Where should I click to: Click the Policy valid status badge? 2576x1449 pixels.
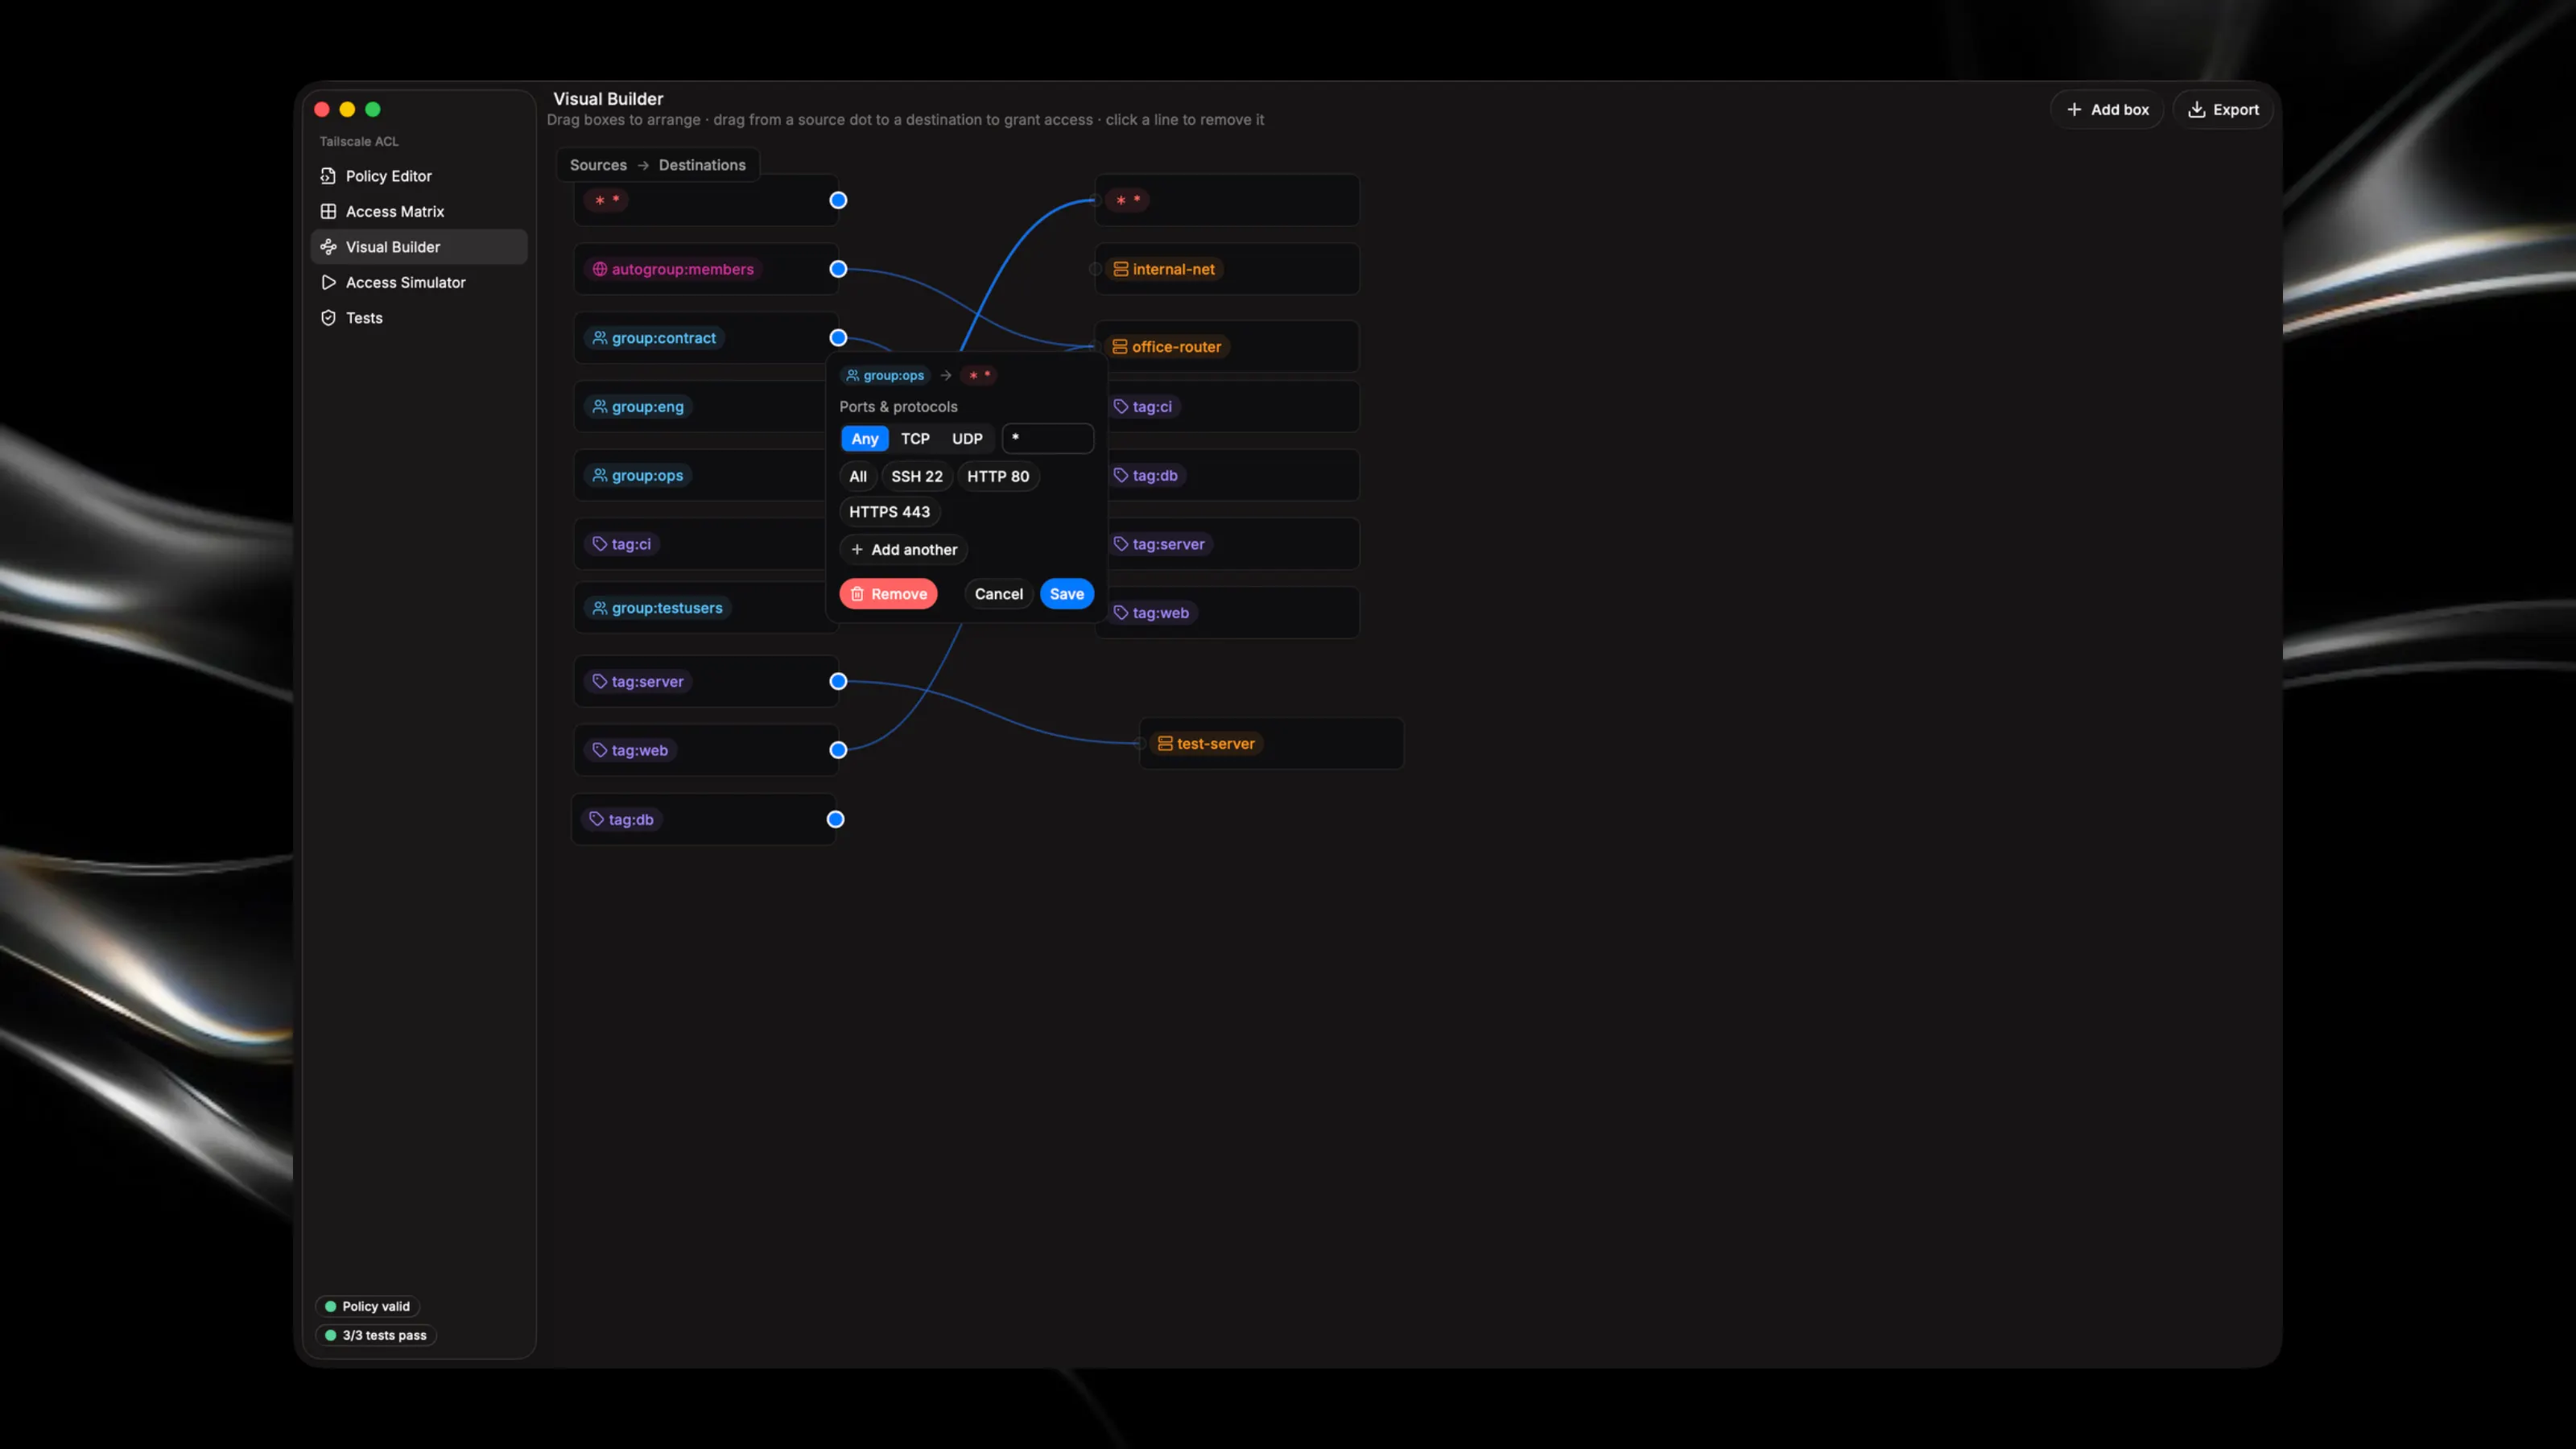point(367,1307)
